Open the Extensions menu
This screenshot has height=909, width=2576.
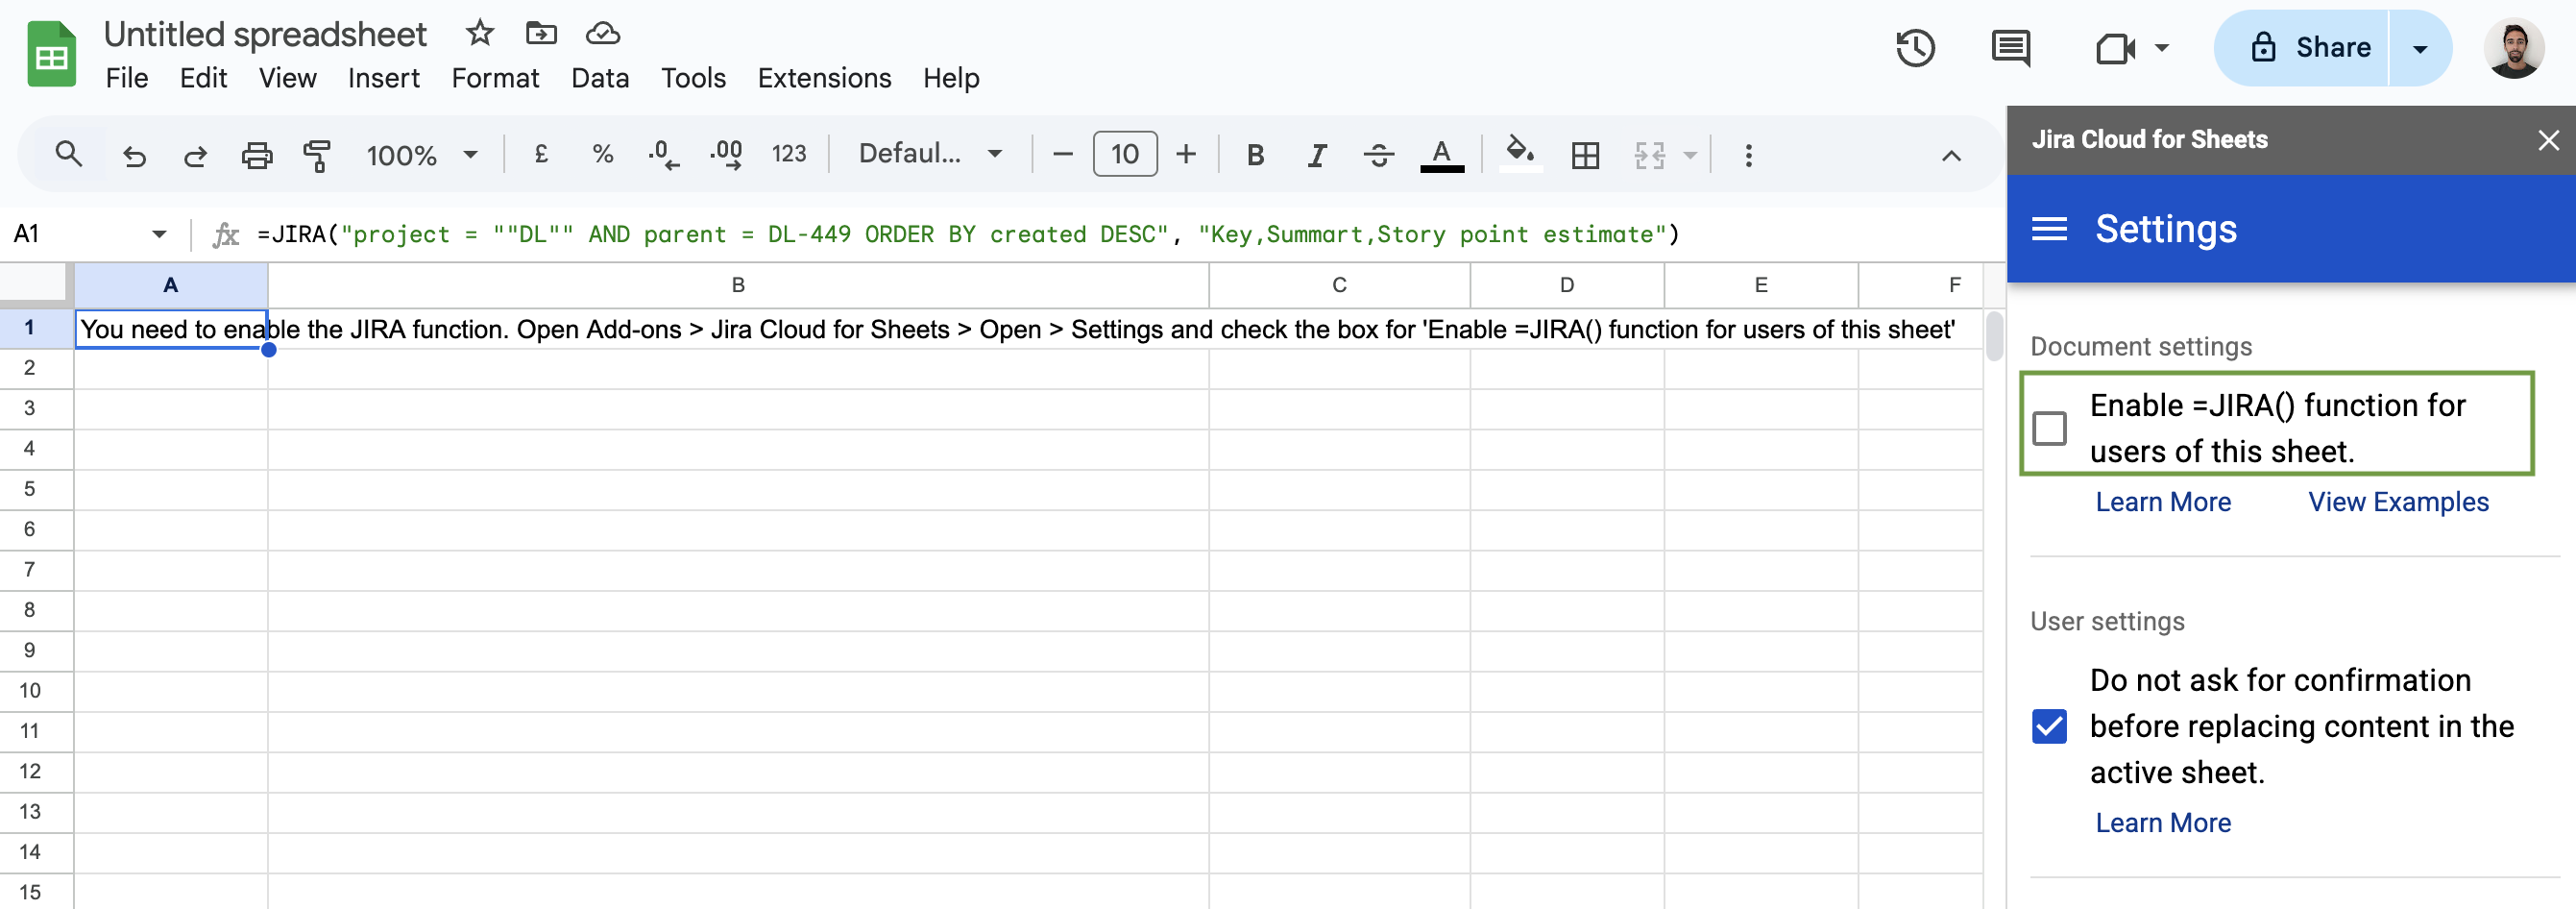point(824,78)
